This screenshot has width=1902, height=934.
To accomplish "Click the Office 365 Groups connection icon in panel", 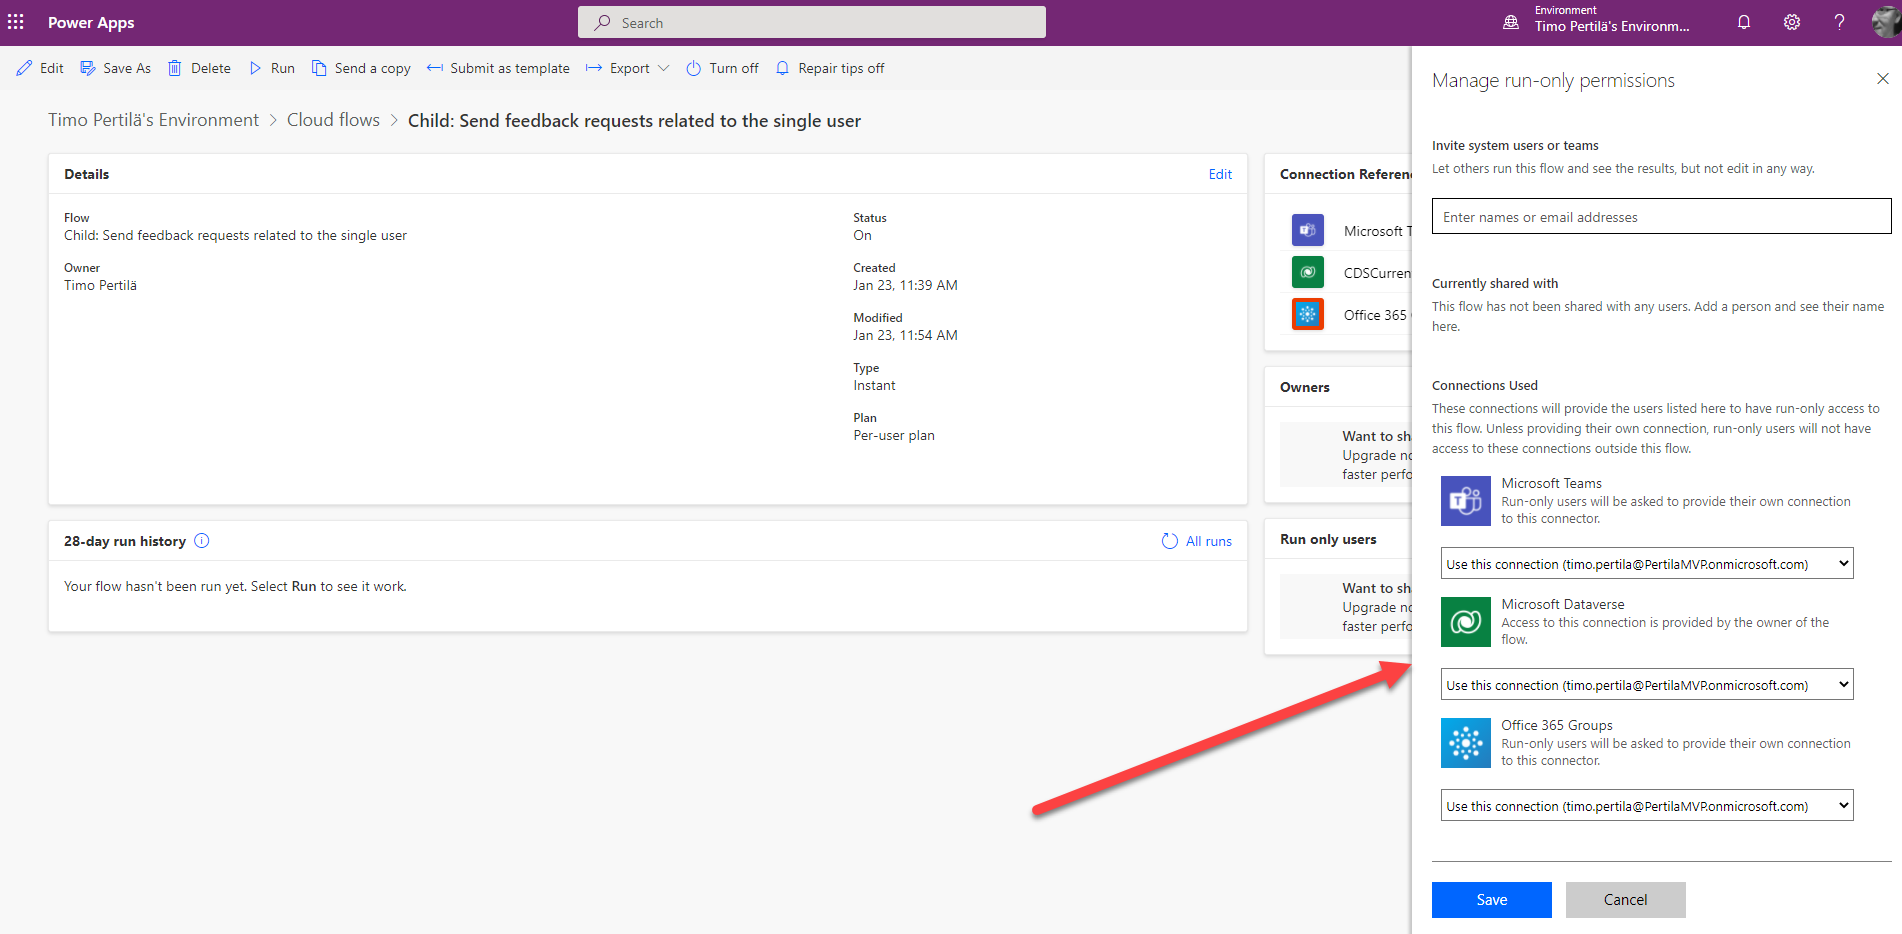I will point(1465,743).
